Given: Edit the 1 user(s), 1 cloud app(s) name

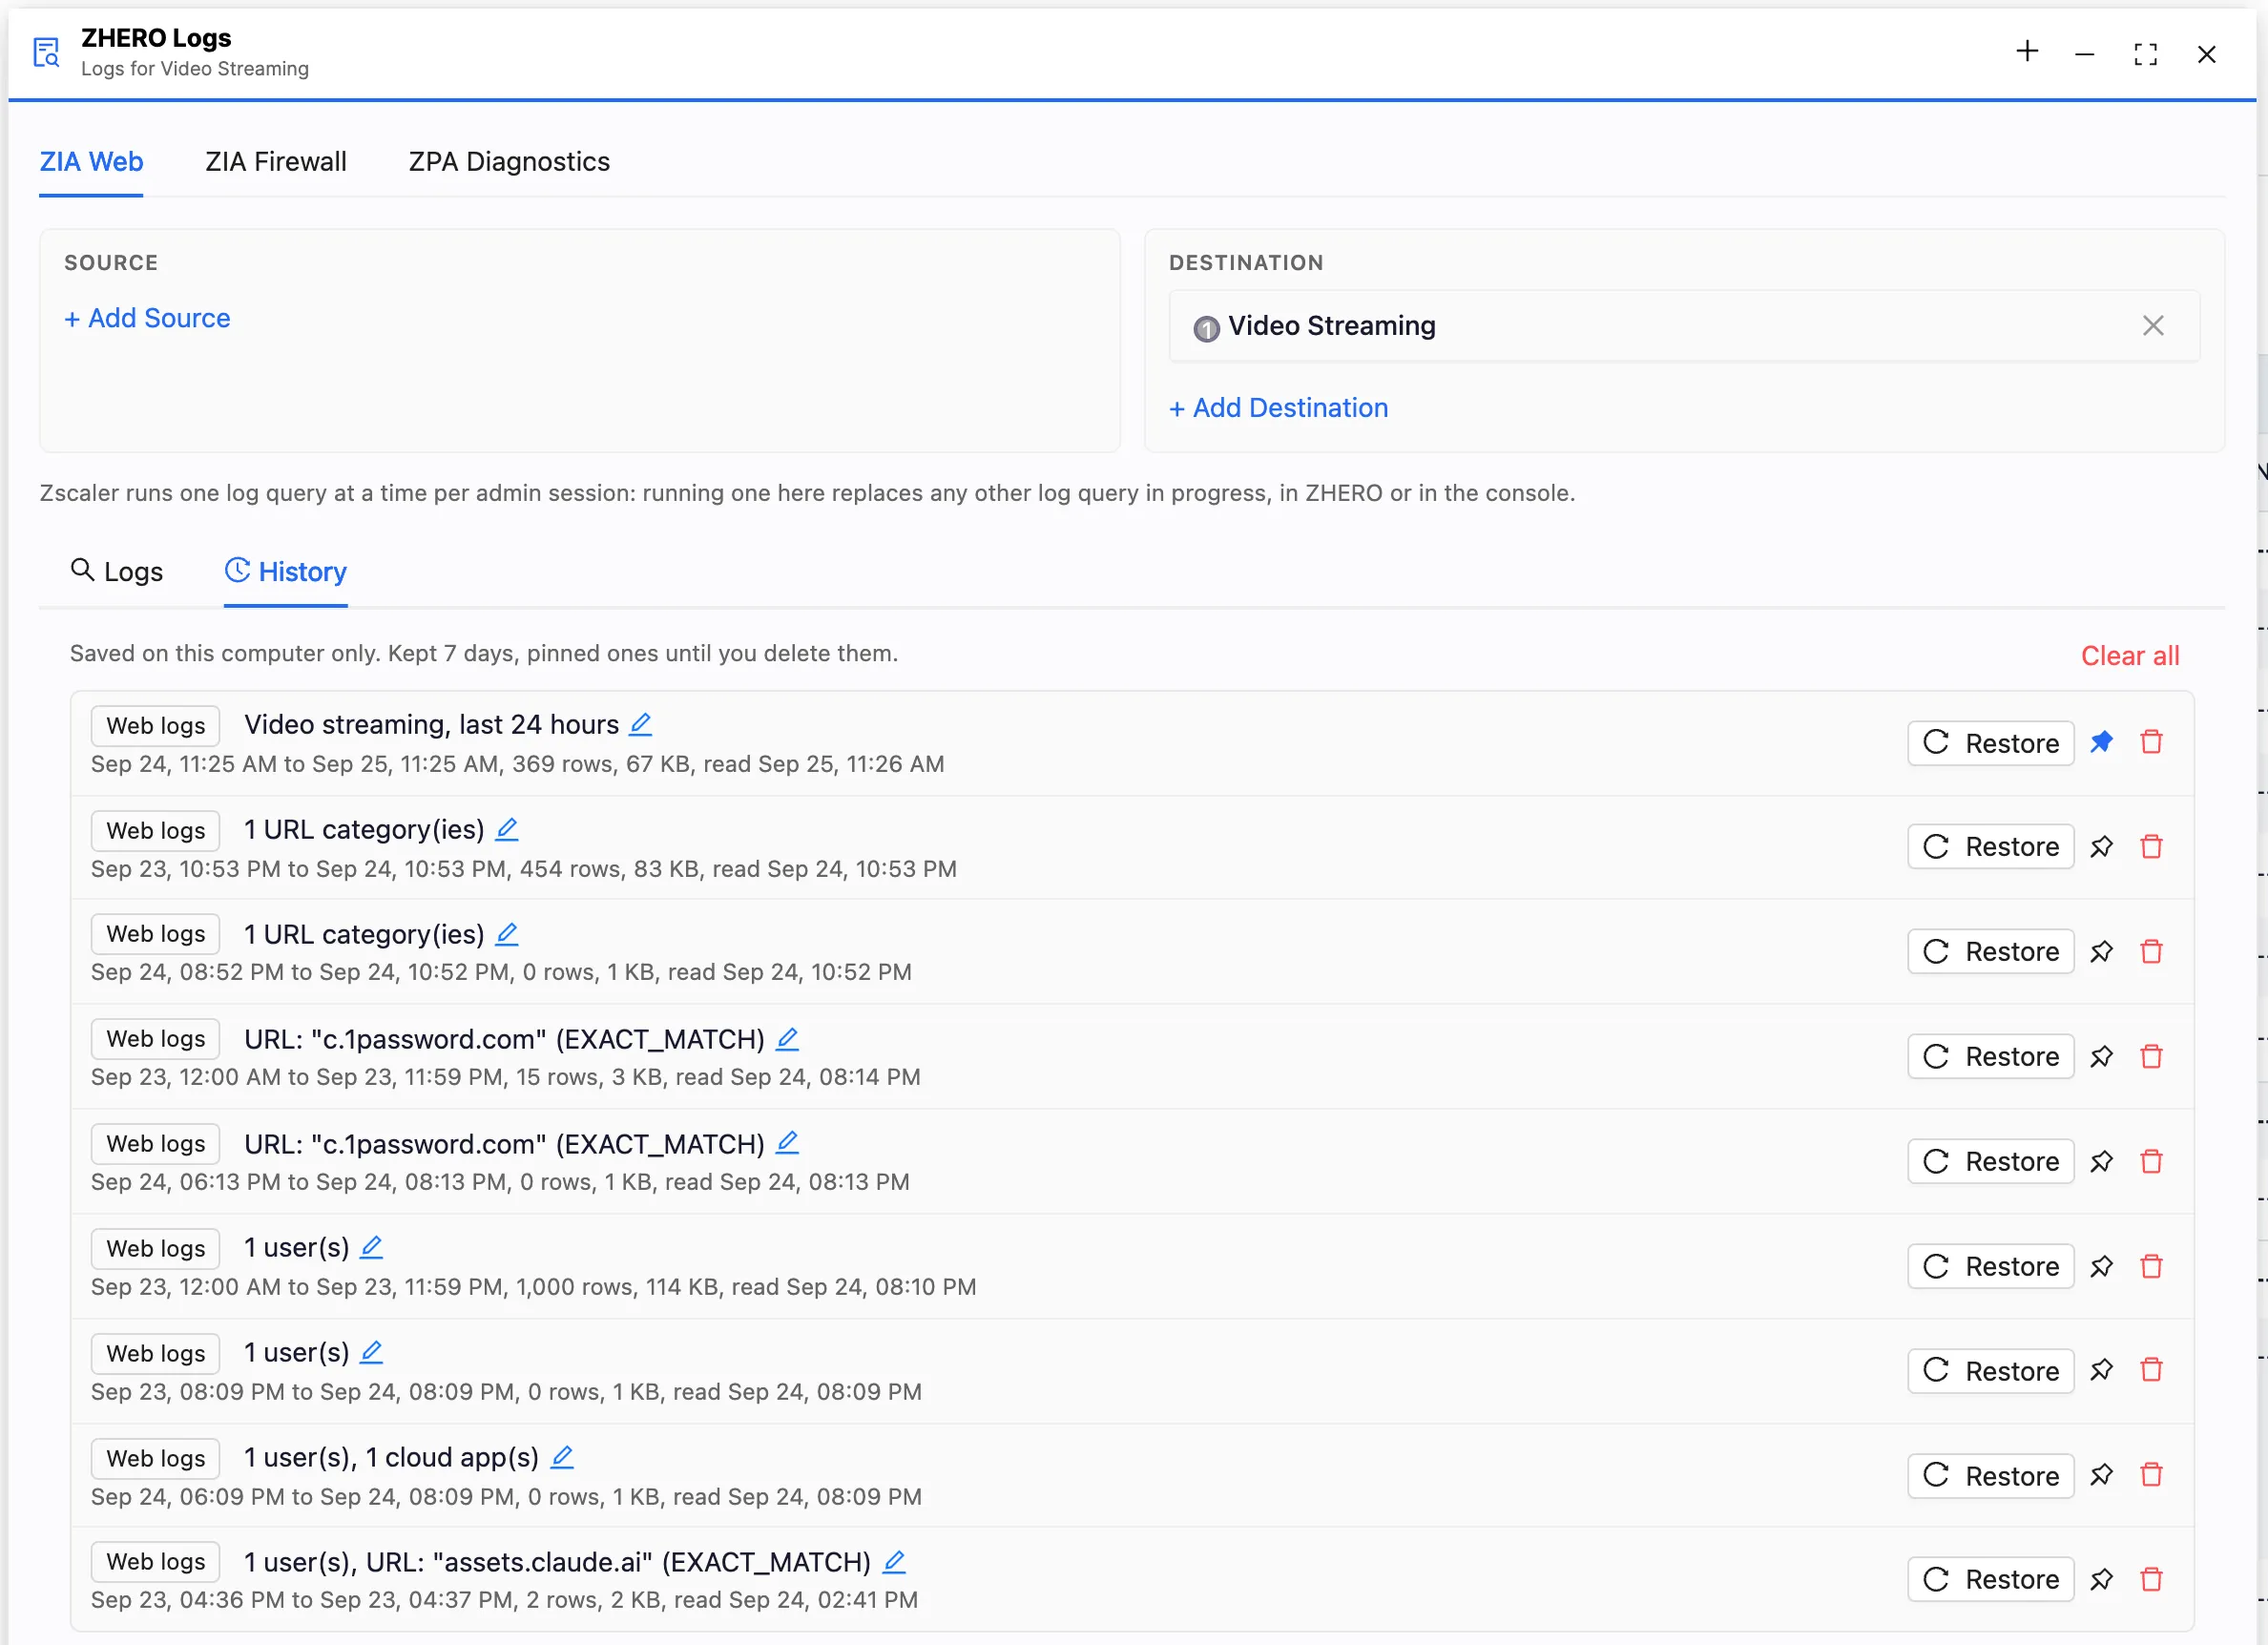Looking at the screenshot, I should (x=562, y=1457).
